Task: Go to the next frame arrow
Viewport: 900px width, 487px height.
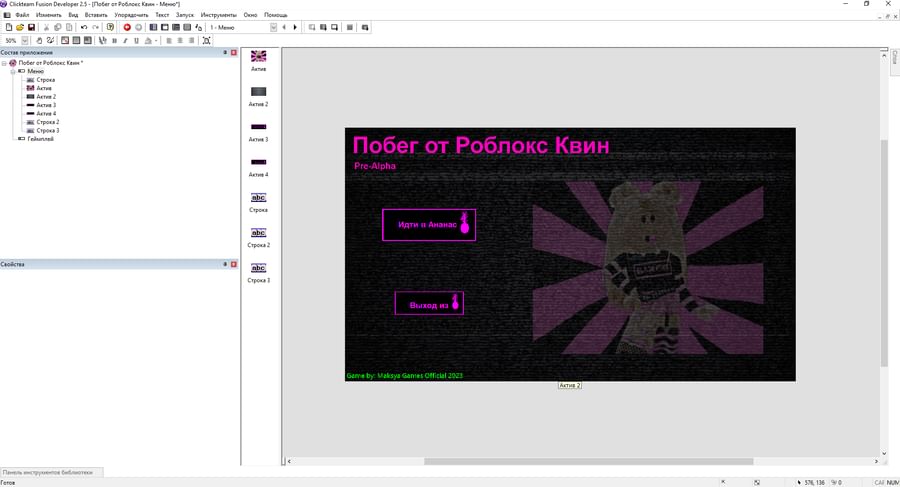Action: pos(295,27)
